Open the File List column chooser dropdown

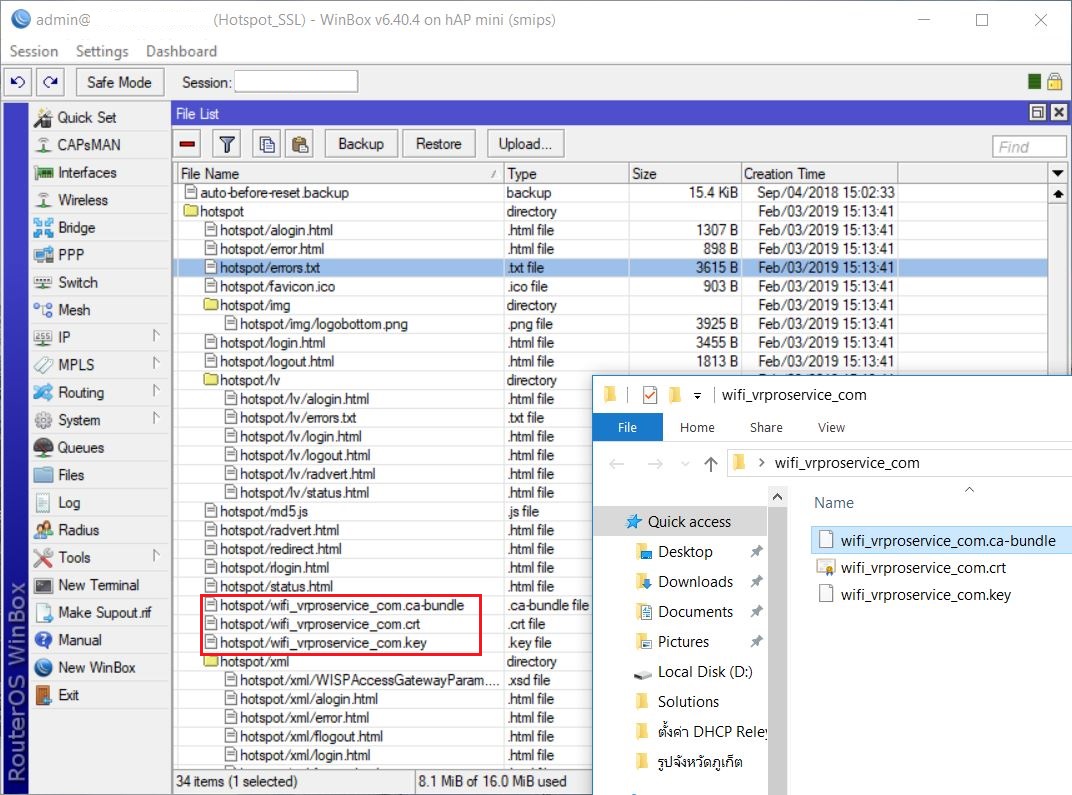tap(1057, 173)
